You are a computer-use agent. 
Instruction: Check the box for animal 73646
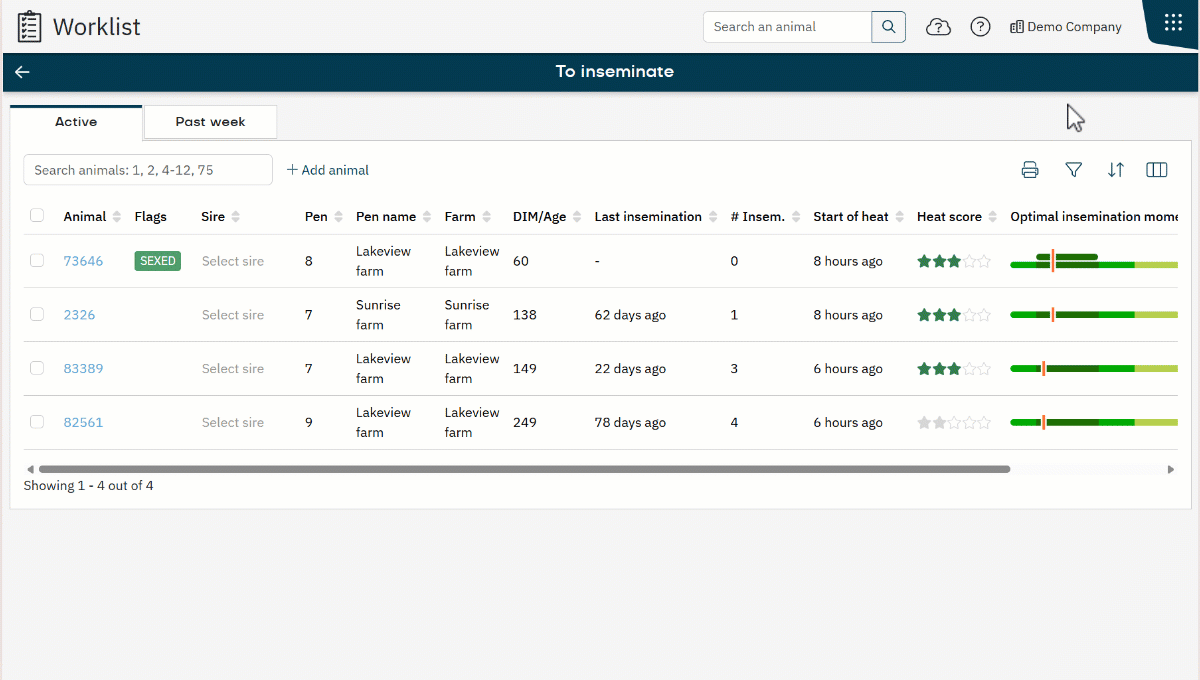point(37,260)
